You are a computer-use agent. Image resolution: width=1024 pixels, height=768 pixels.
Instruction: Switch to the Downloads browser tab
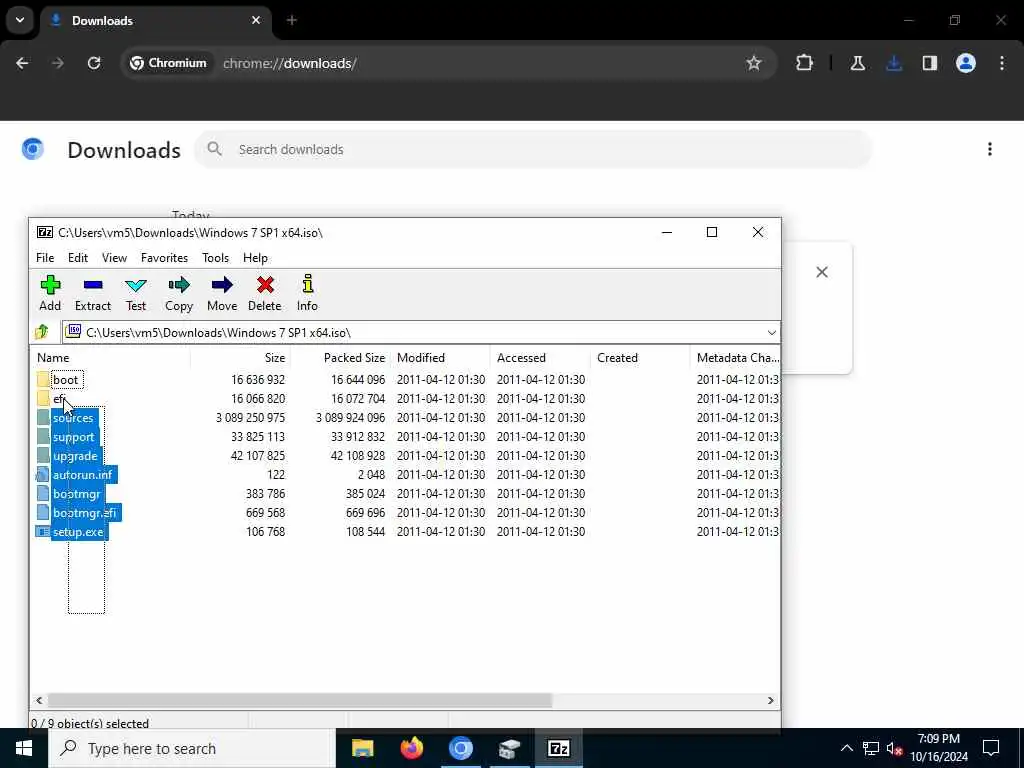point(157,20)
